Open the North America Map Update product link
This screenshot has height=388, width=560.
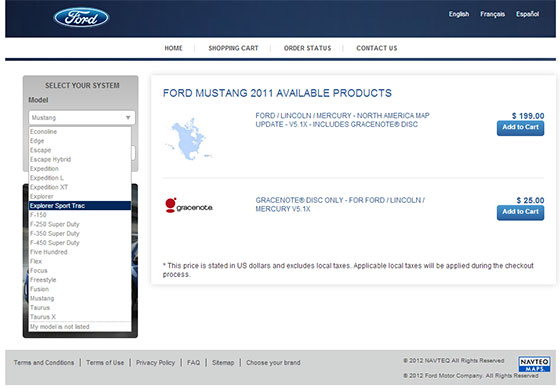342,120
